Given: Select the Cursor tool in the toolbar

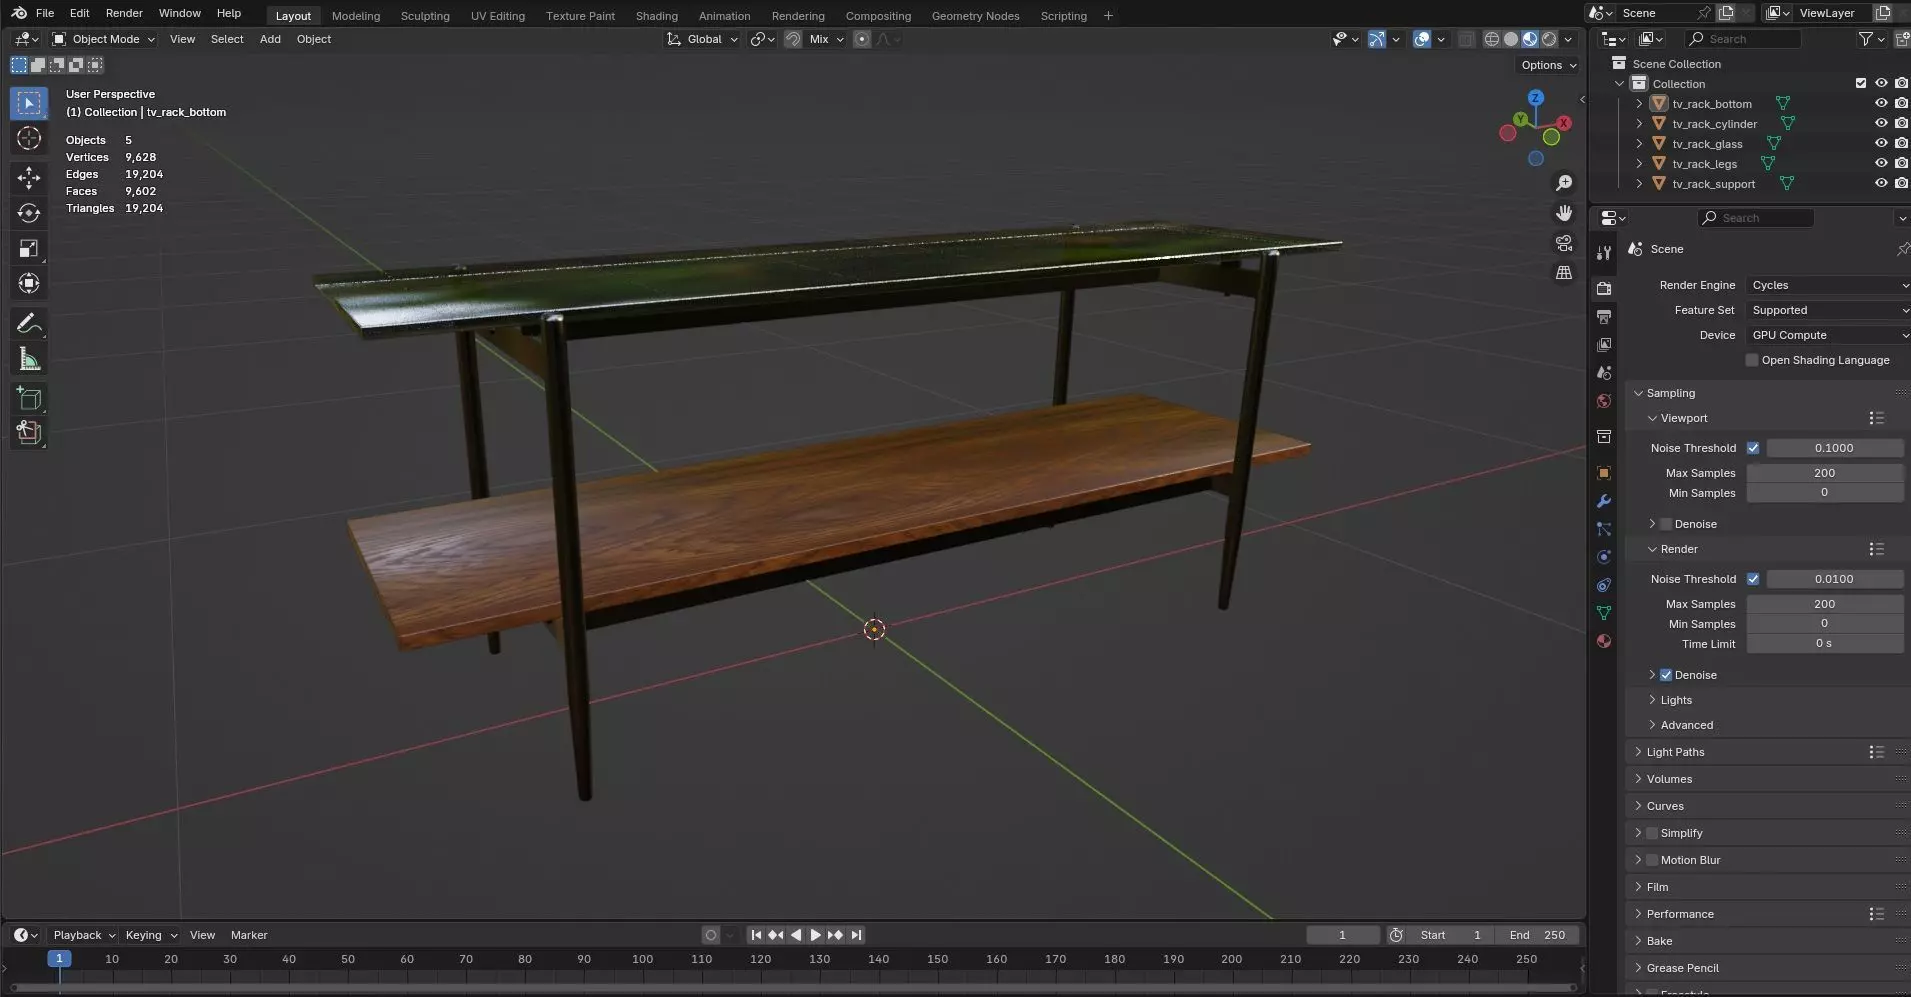Looking at the screenshot, I should (x=29, y=139).
